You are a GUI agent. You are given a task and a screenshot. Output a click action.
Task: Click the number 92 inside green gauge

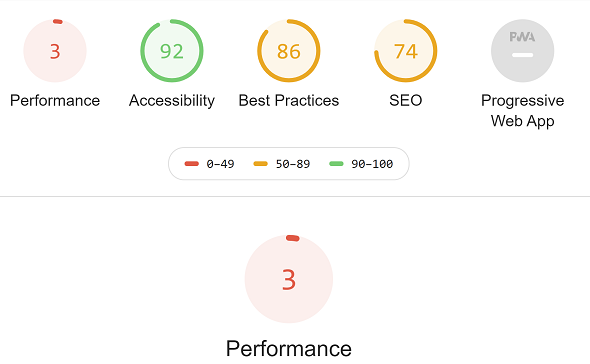pyautogui.click(x=172, y=51)
